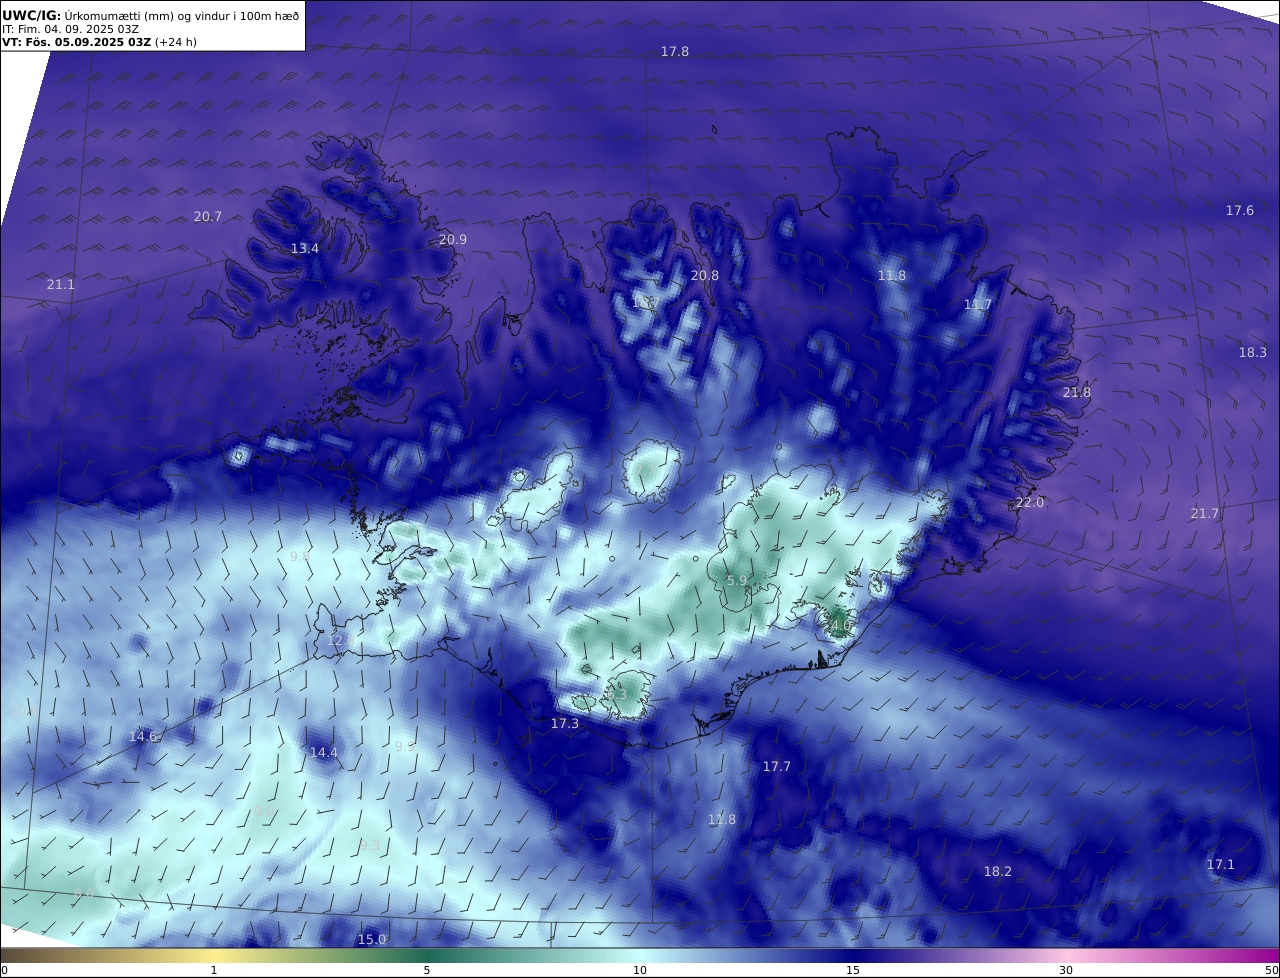Click the 21.8 value label
The width and height of the screenshot is (1280, 978).
[1077, 392]
